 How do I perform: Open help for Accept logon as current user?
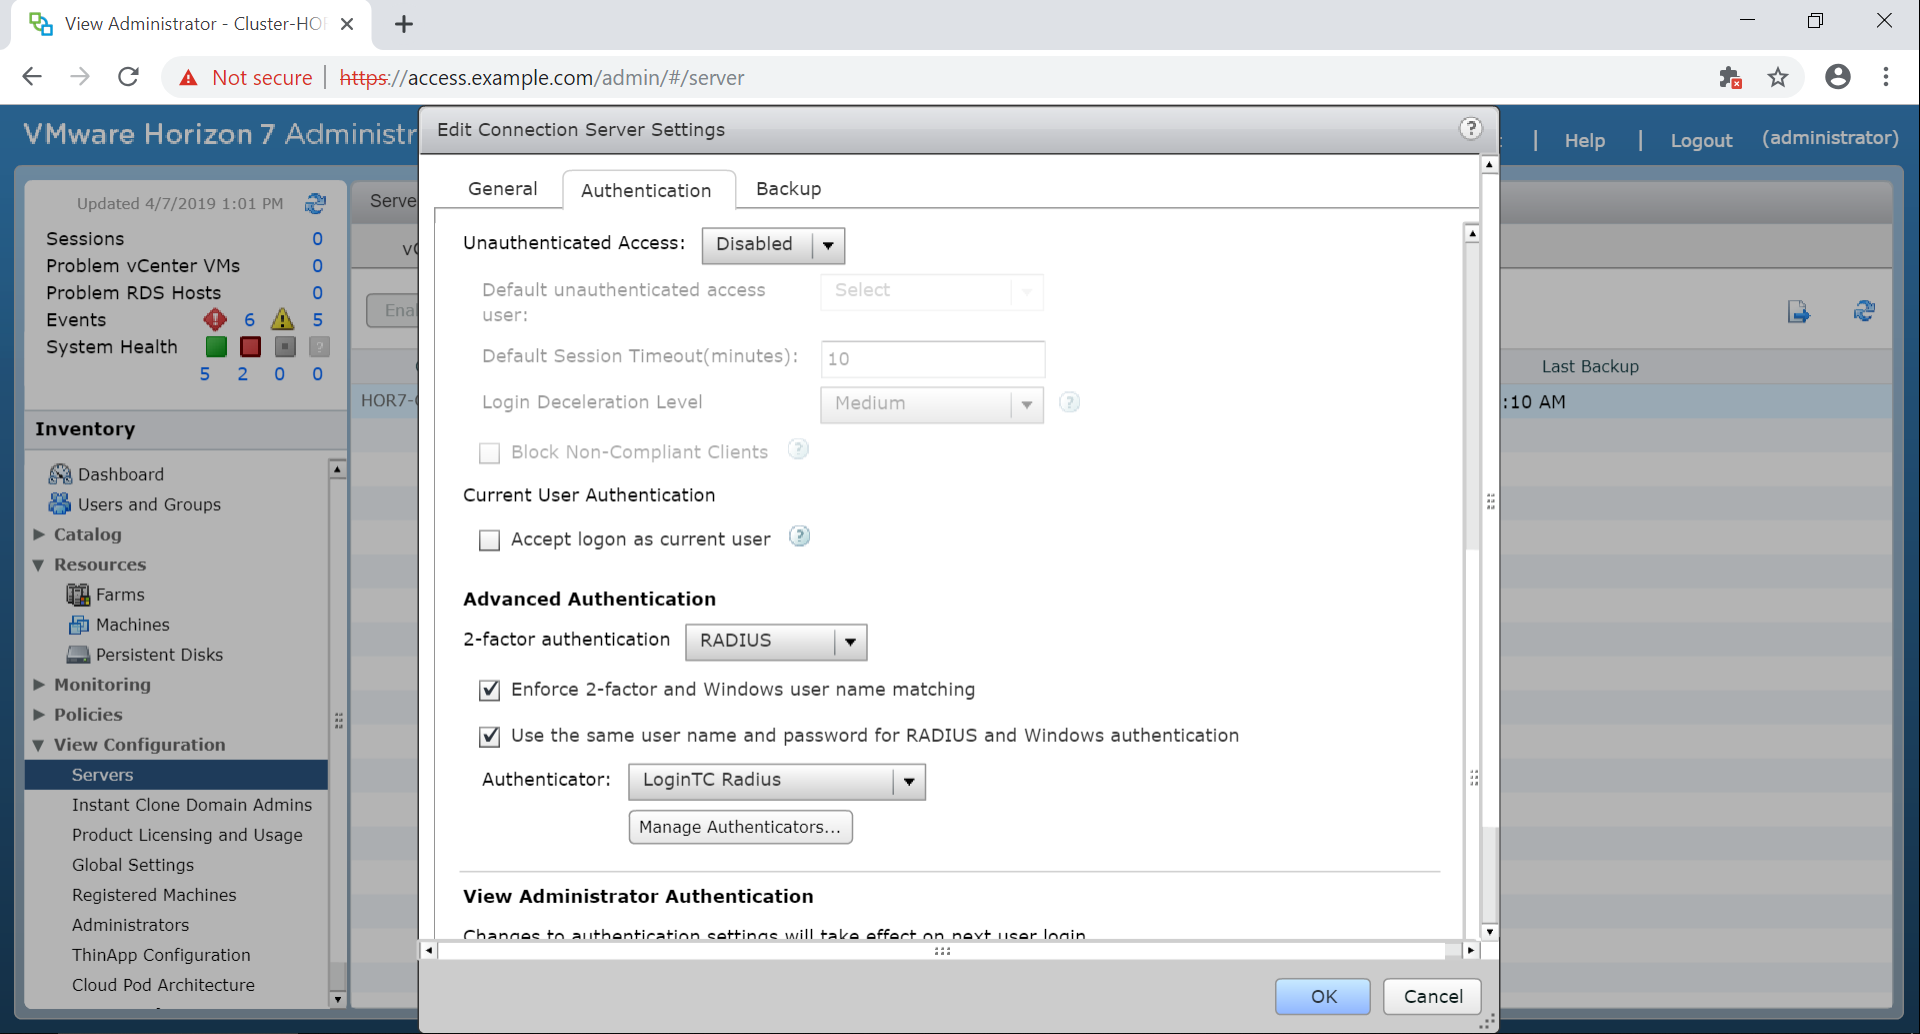[799, 537]
